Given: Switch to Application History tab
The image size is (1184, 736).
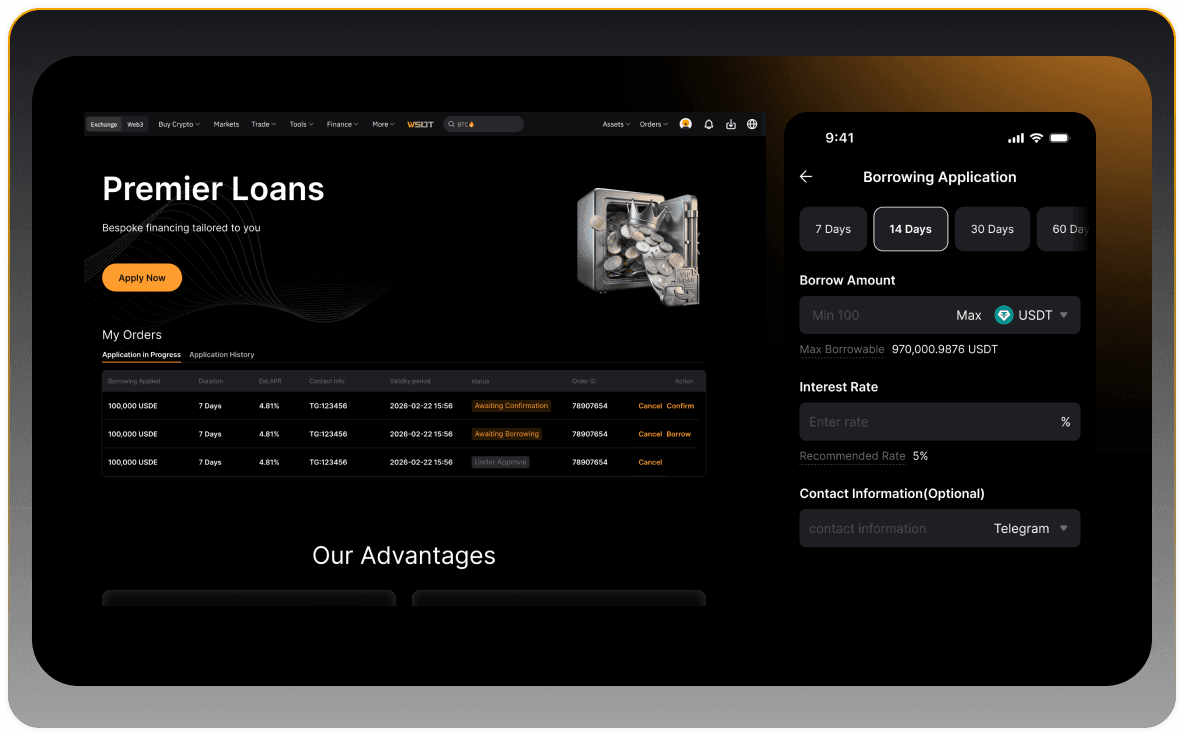Looking at the screenshot, I should 222,355.
